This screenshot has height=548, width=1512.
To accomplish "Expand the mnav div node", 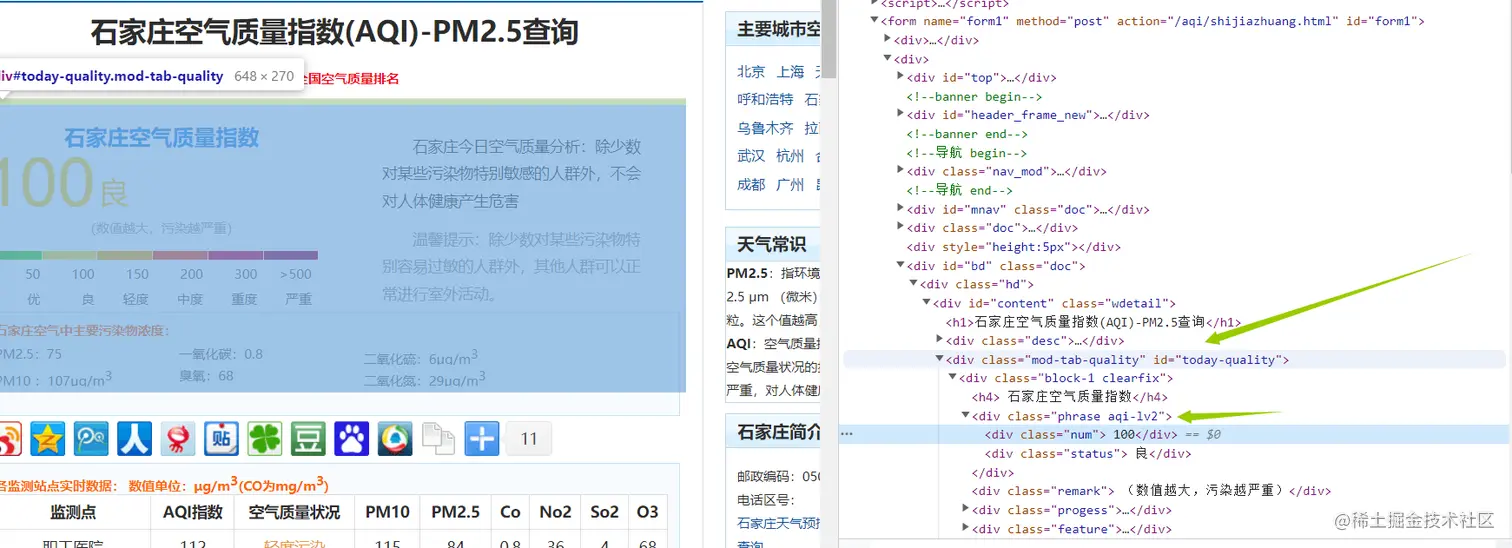I will [x=900, y=209].
